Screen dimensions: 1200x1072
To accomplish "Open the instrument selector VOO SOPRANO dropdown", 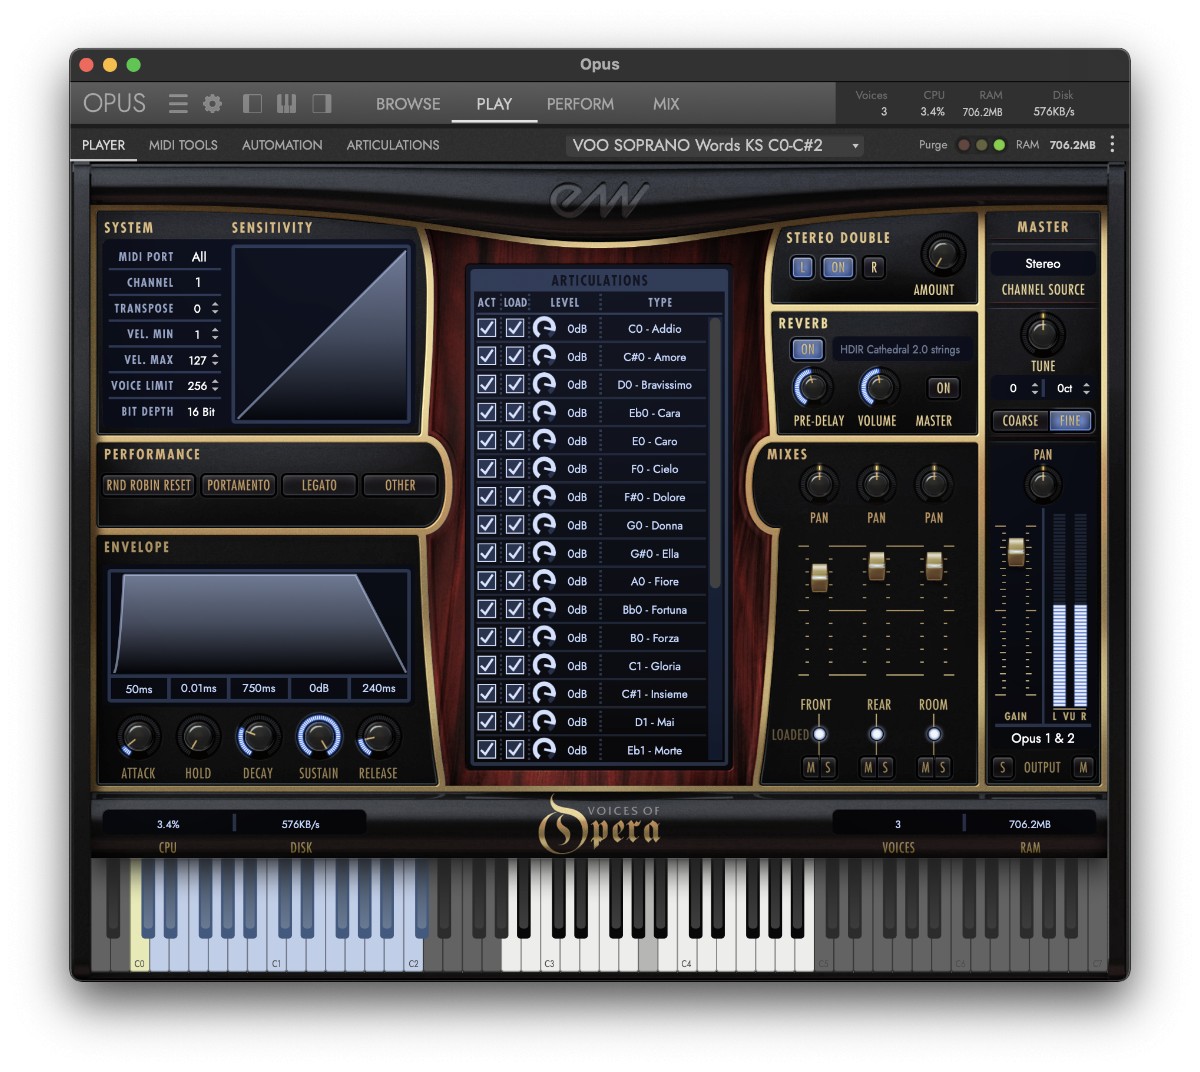I will tap(715, 145).
